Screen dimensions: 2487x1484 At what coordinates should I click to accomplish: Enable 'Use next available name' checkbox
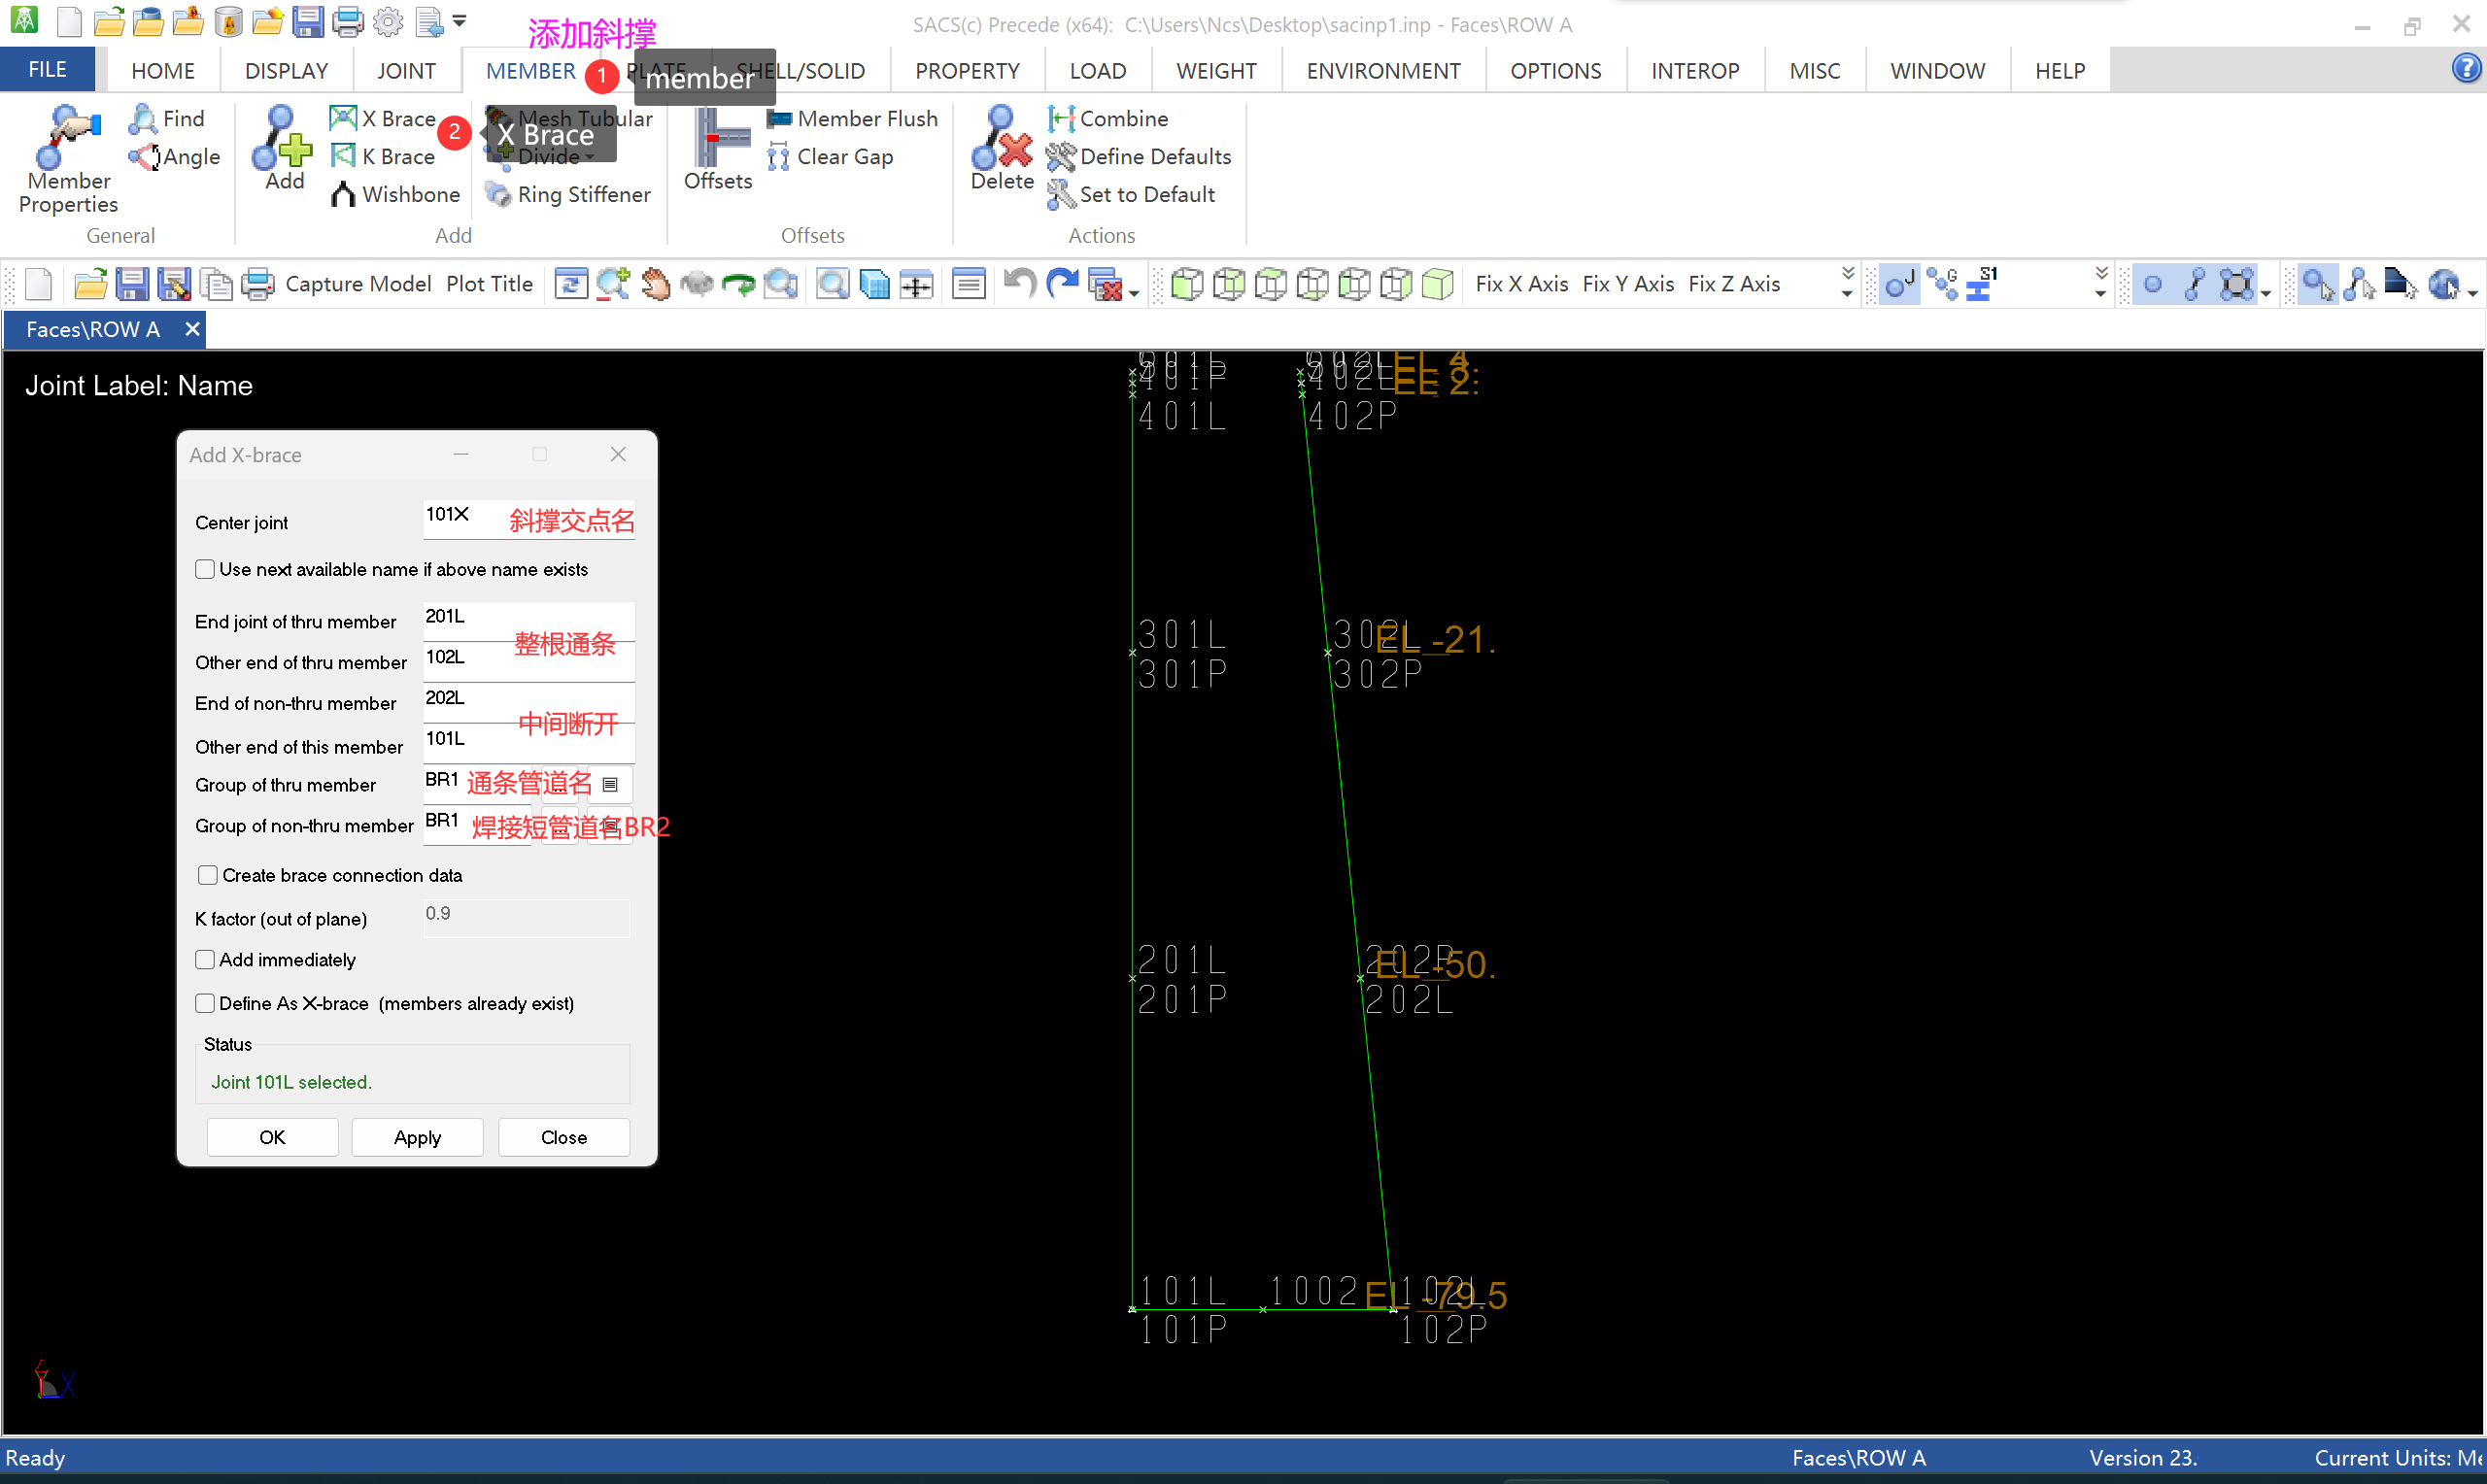(205, 569)
